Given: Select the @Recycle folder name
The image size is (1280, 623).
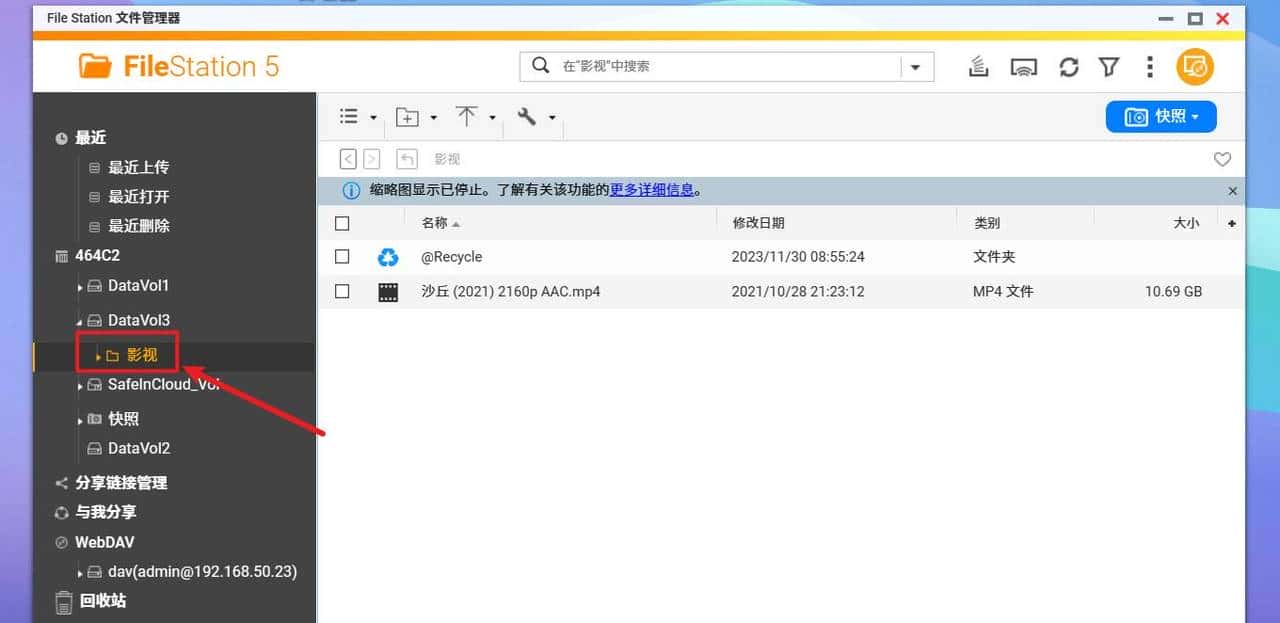Looking at the screenshot, I should pyautogui.click(x=451, y=257).
